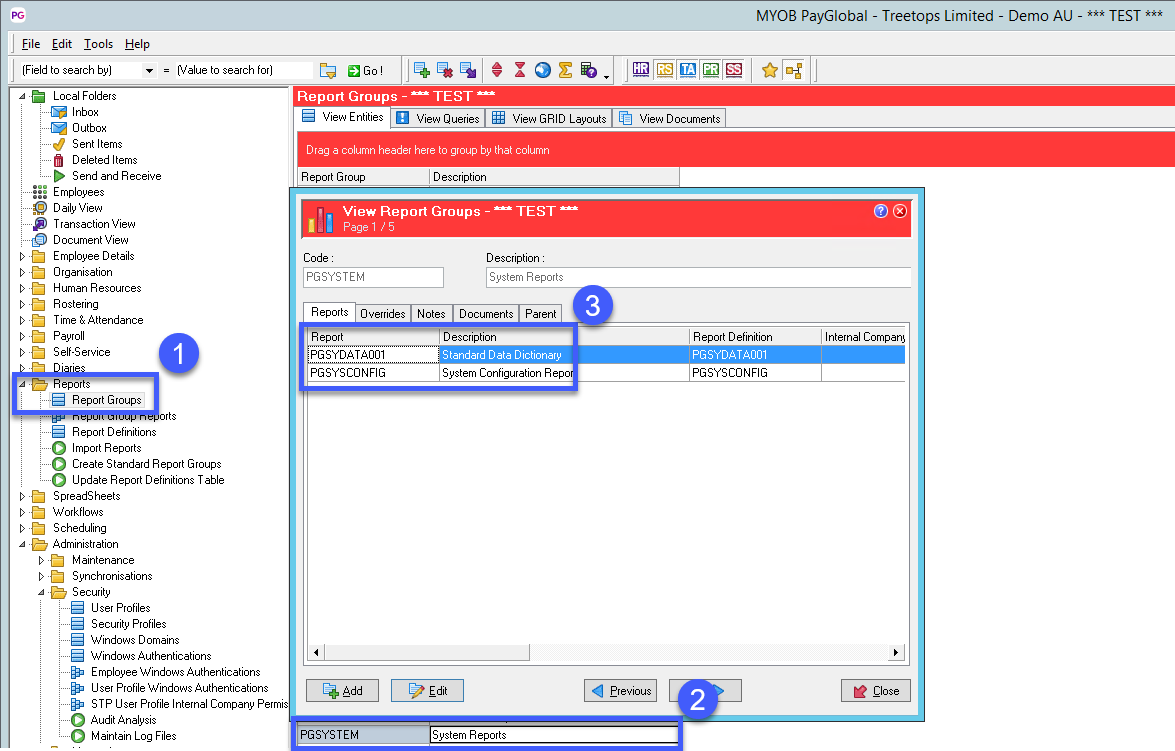Click the hourglass toolbar icon
The width and height of the screenshot is (1175, 751).
(x=520, y=70)
